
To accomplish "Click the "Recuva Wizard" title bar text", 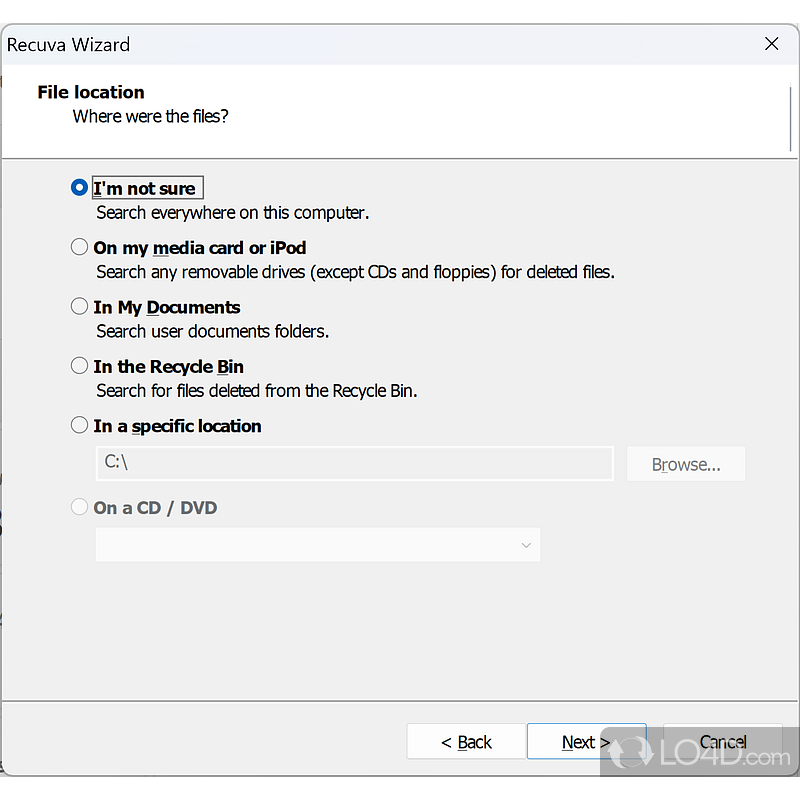I will point(68,45).
